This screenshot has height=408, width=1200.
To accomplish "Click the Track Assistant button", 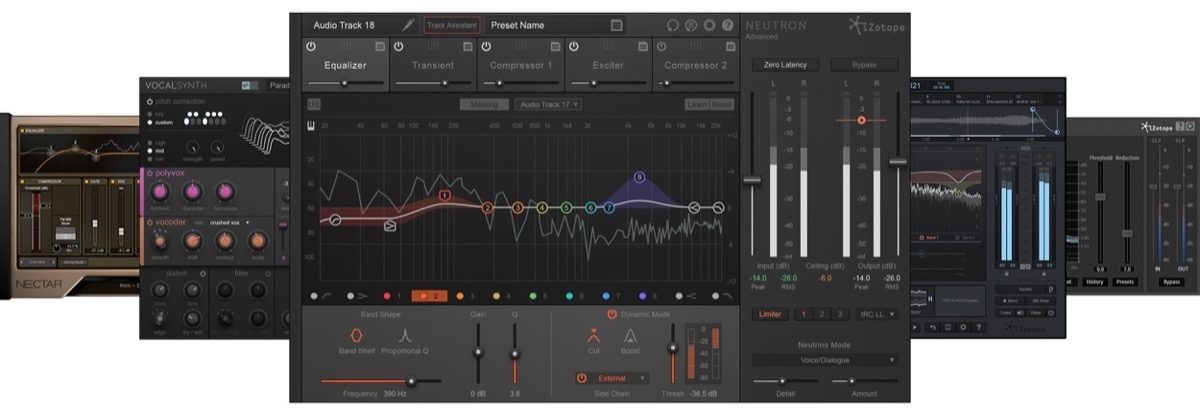I will click(x=452, y=25).
